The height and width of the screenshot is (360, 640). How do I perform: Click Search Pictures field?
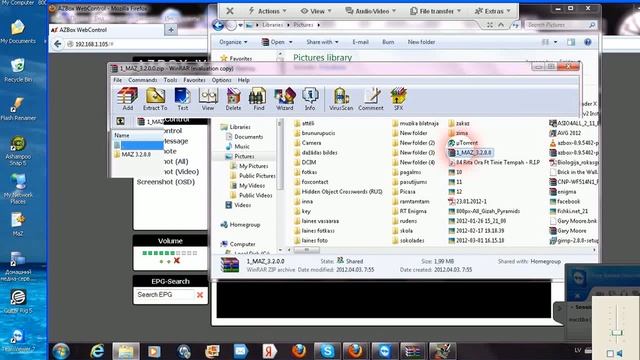point(560,25)
